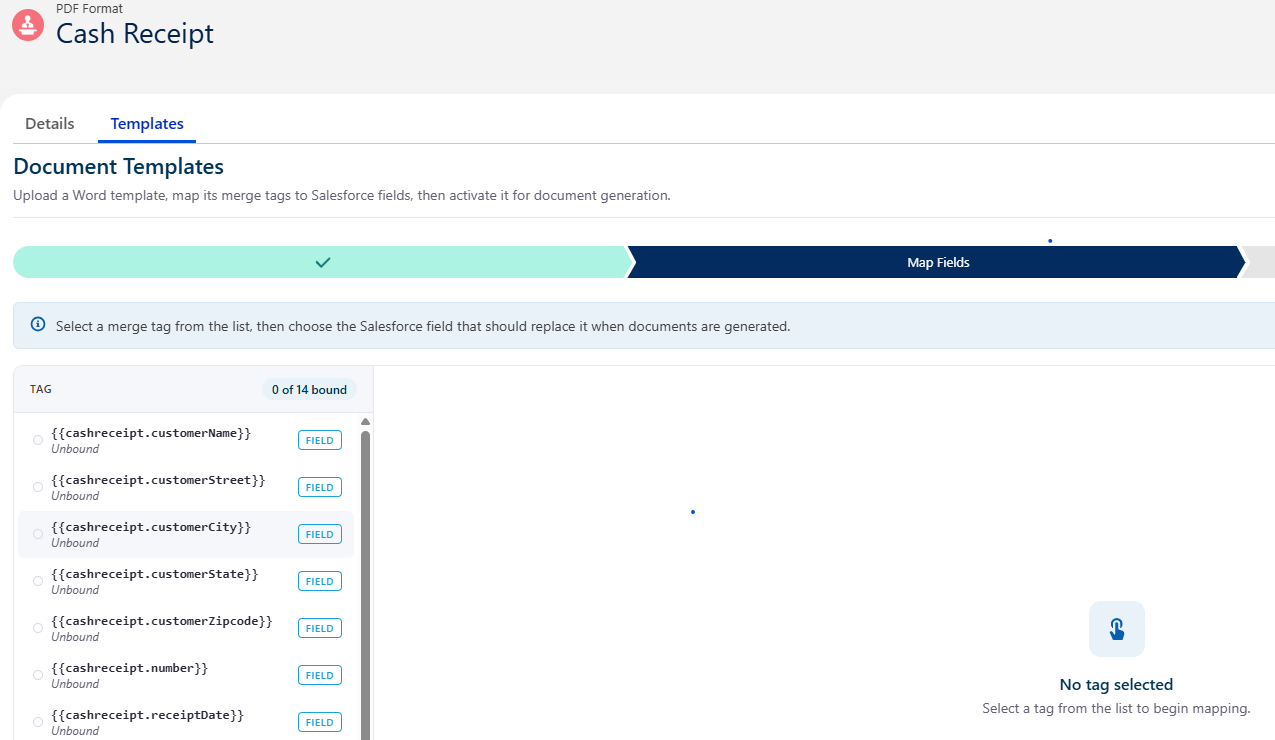Click FIELD badge for customerCity tag

pos(320,534)
